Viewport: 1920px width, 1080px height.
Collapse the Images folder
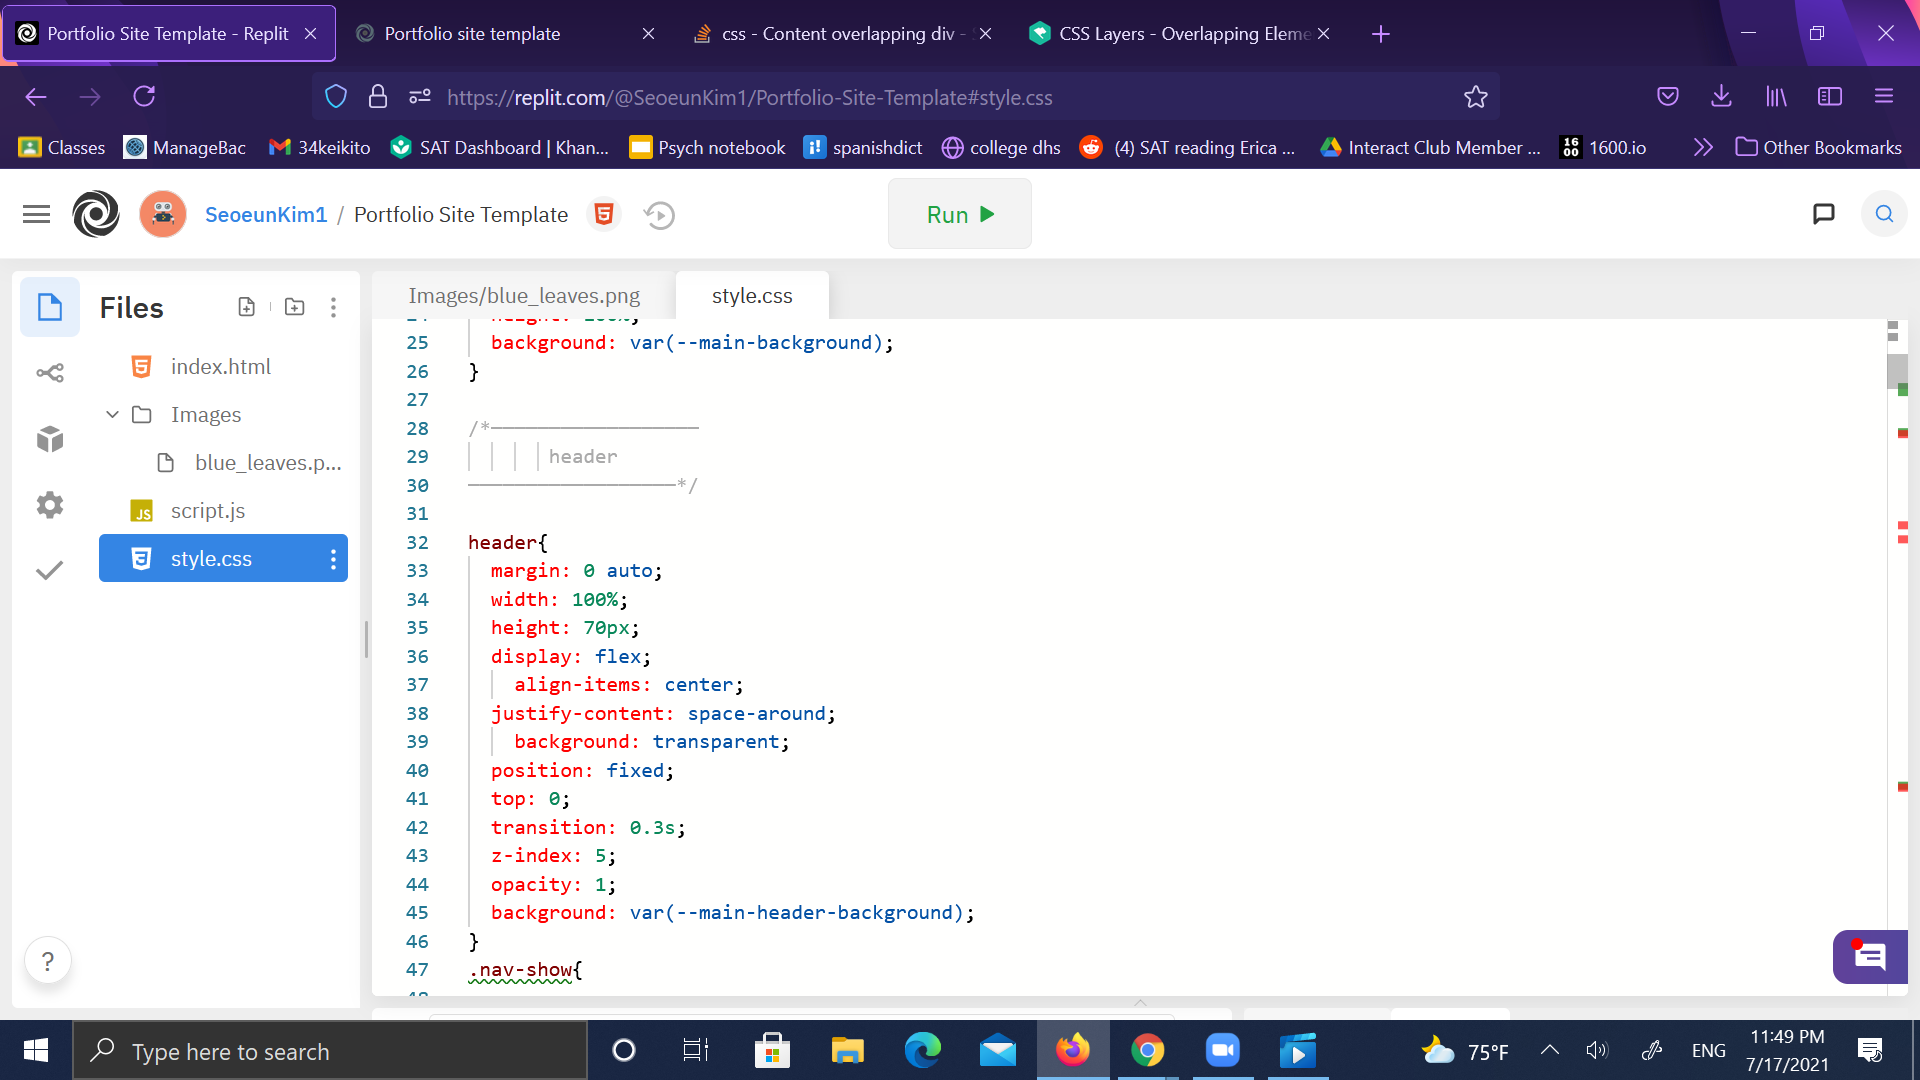112,414
